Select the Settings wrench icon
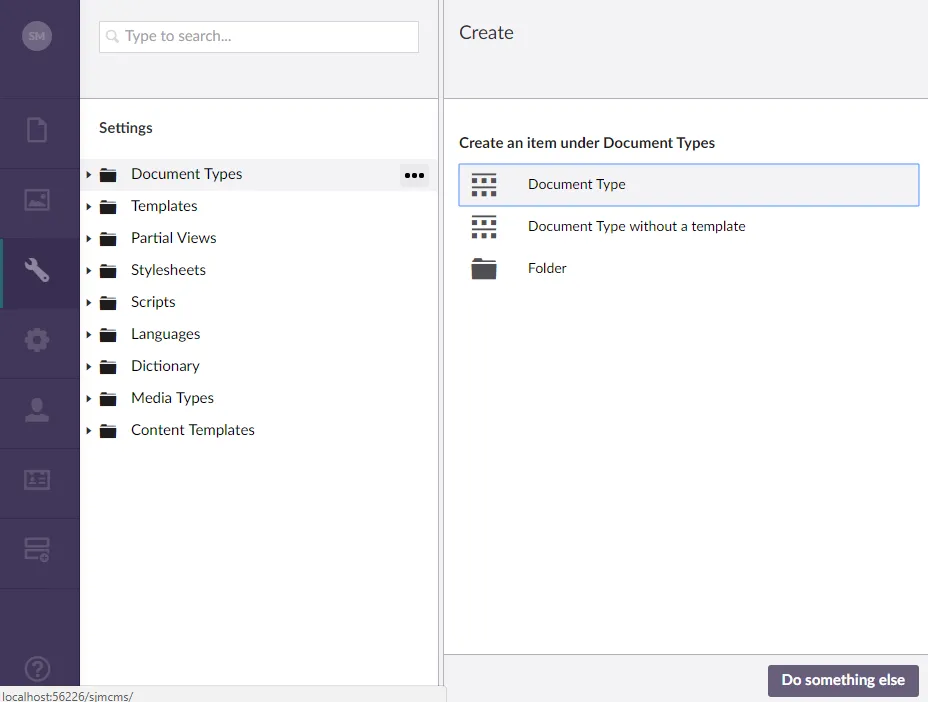928x702 pixels. [37, 270]
